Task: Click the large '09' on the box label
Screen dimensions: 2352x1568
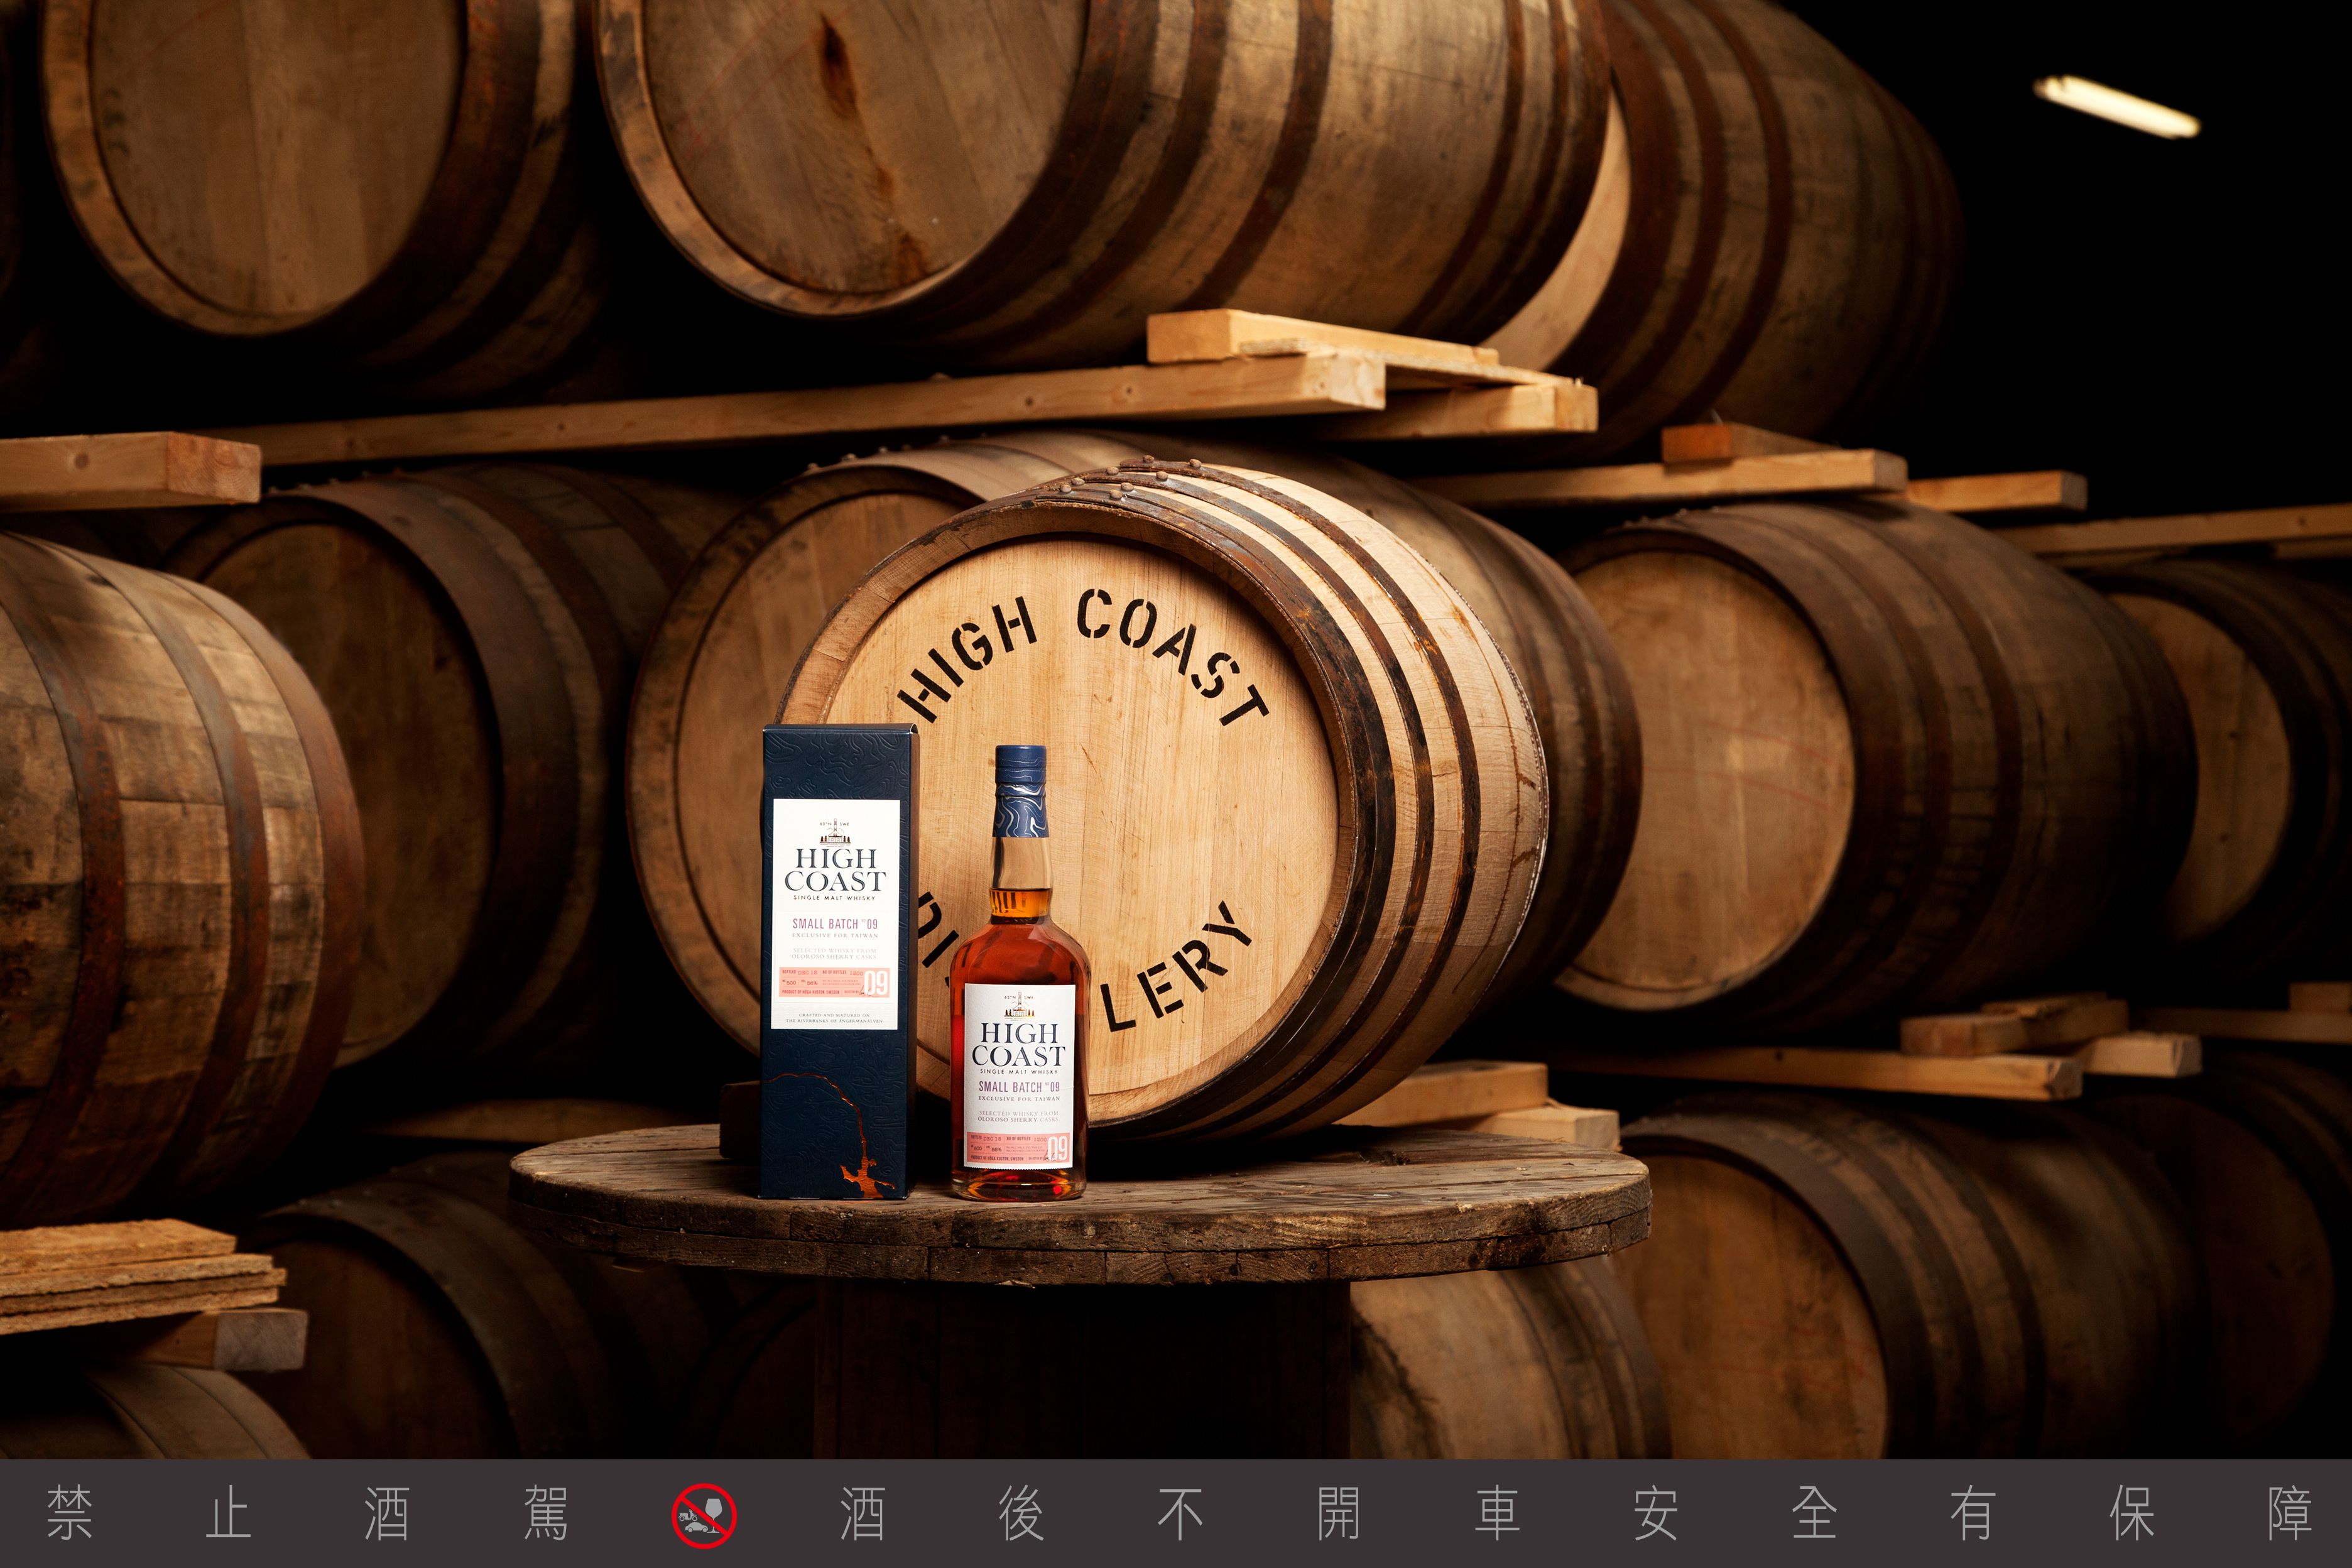Action: 875,984
